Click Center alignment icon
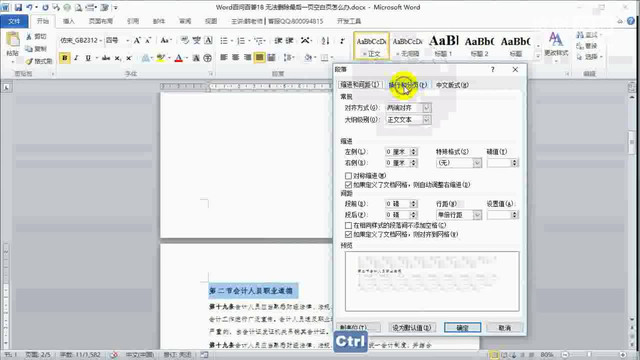The image size is (640, 360). (x=236, y=58)
